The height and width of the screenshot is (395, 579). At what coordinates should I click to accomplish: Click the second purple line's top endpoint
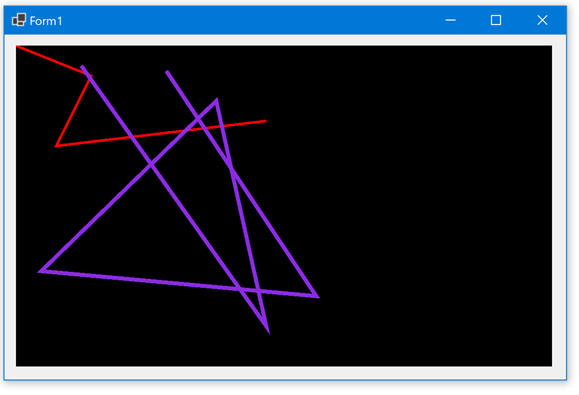[167, 72]
